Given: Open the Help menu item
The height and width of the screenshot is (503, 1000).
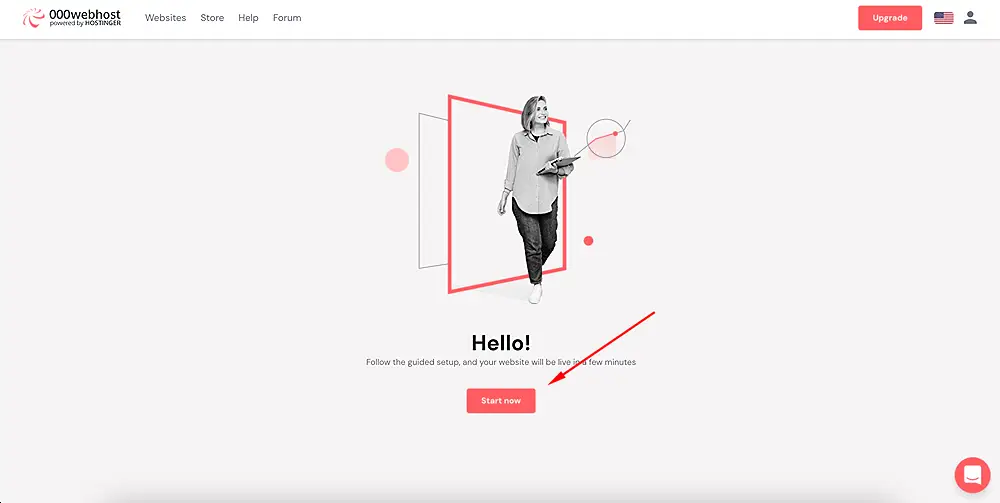Looking at the screenshot, I should pyautogui.click(x=248, y=18).
